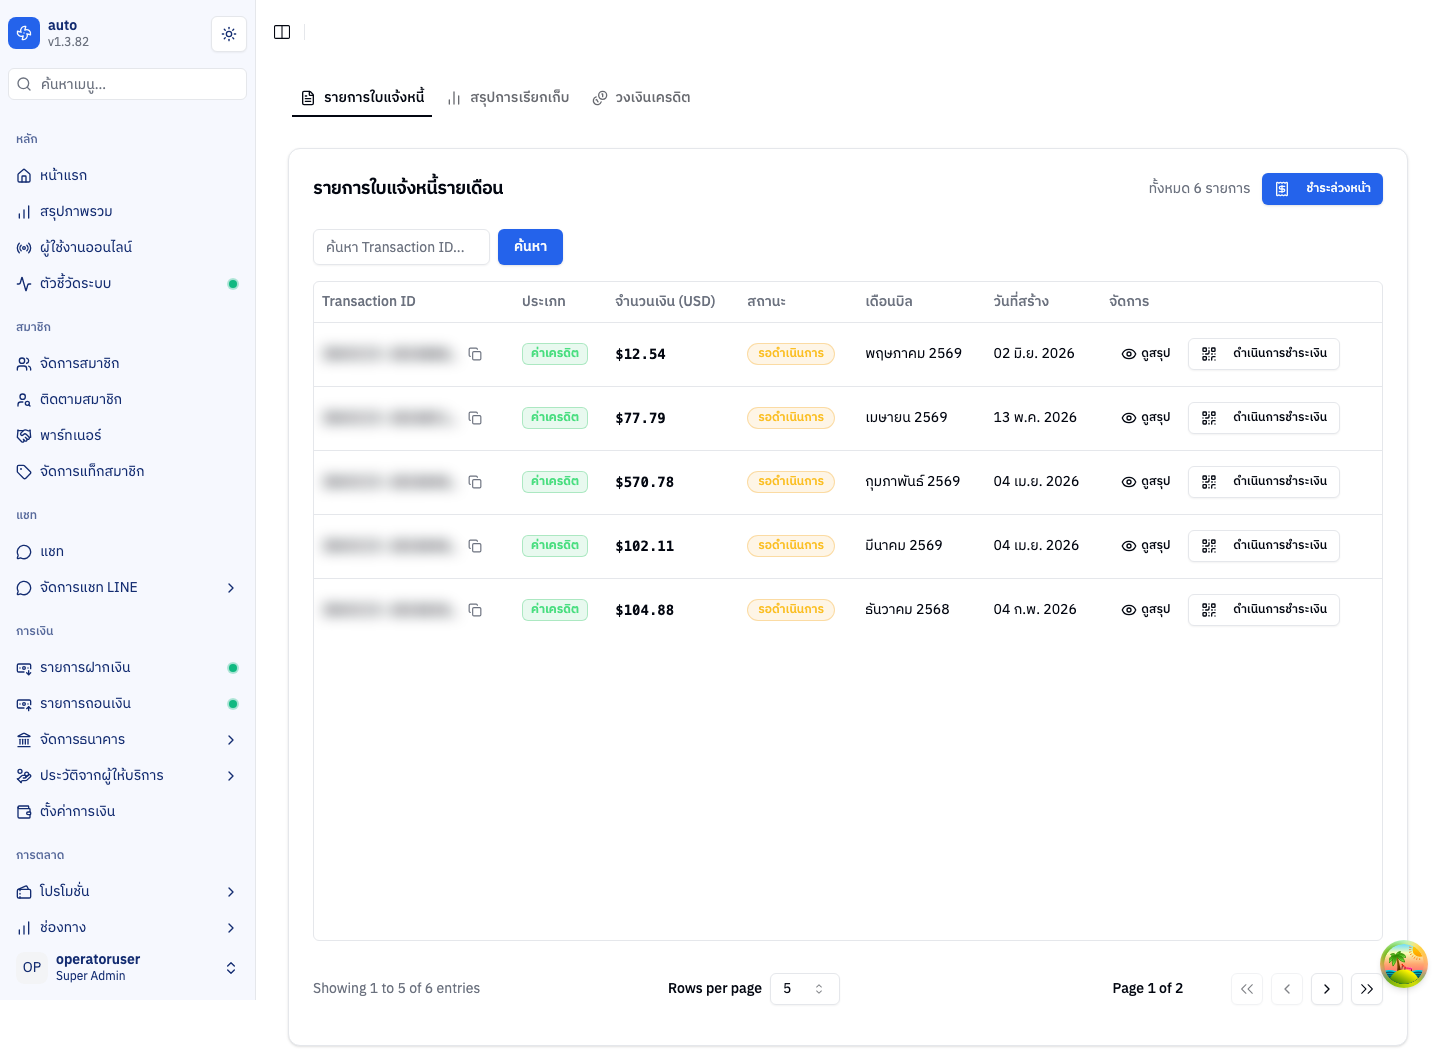Copy Transaction ID of $12.54 row

tap(475, 354)
